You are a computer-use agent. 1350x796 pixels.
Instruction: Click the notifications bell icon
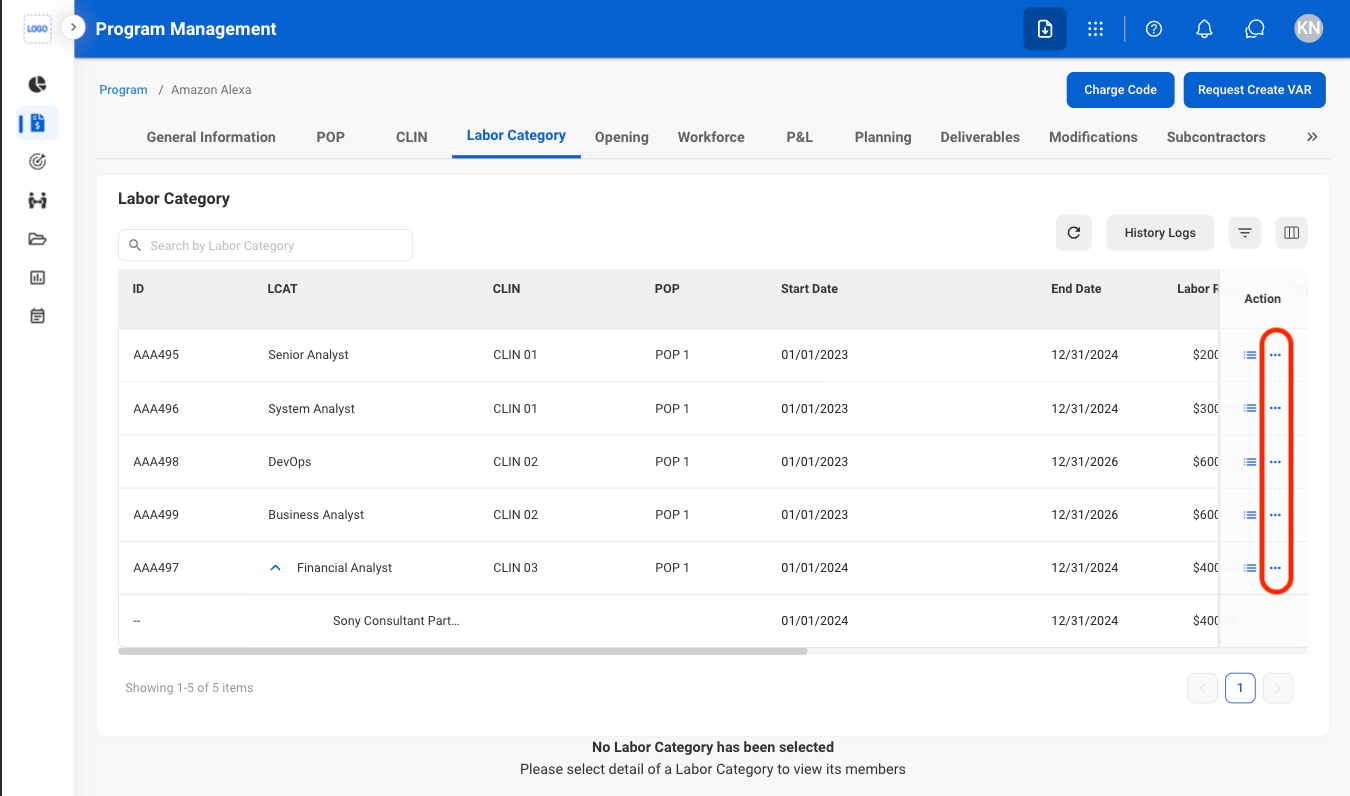pyautogui.click(x=1204, y=29)
